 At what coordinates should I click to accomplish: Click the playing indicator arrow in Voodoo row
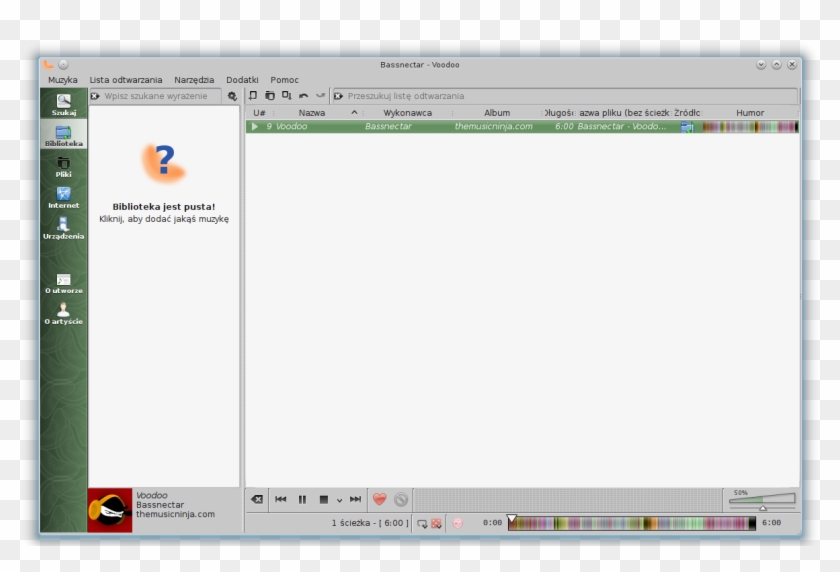[x=255, y=126]
